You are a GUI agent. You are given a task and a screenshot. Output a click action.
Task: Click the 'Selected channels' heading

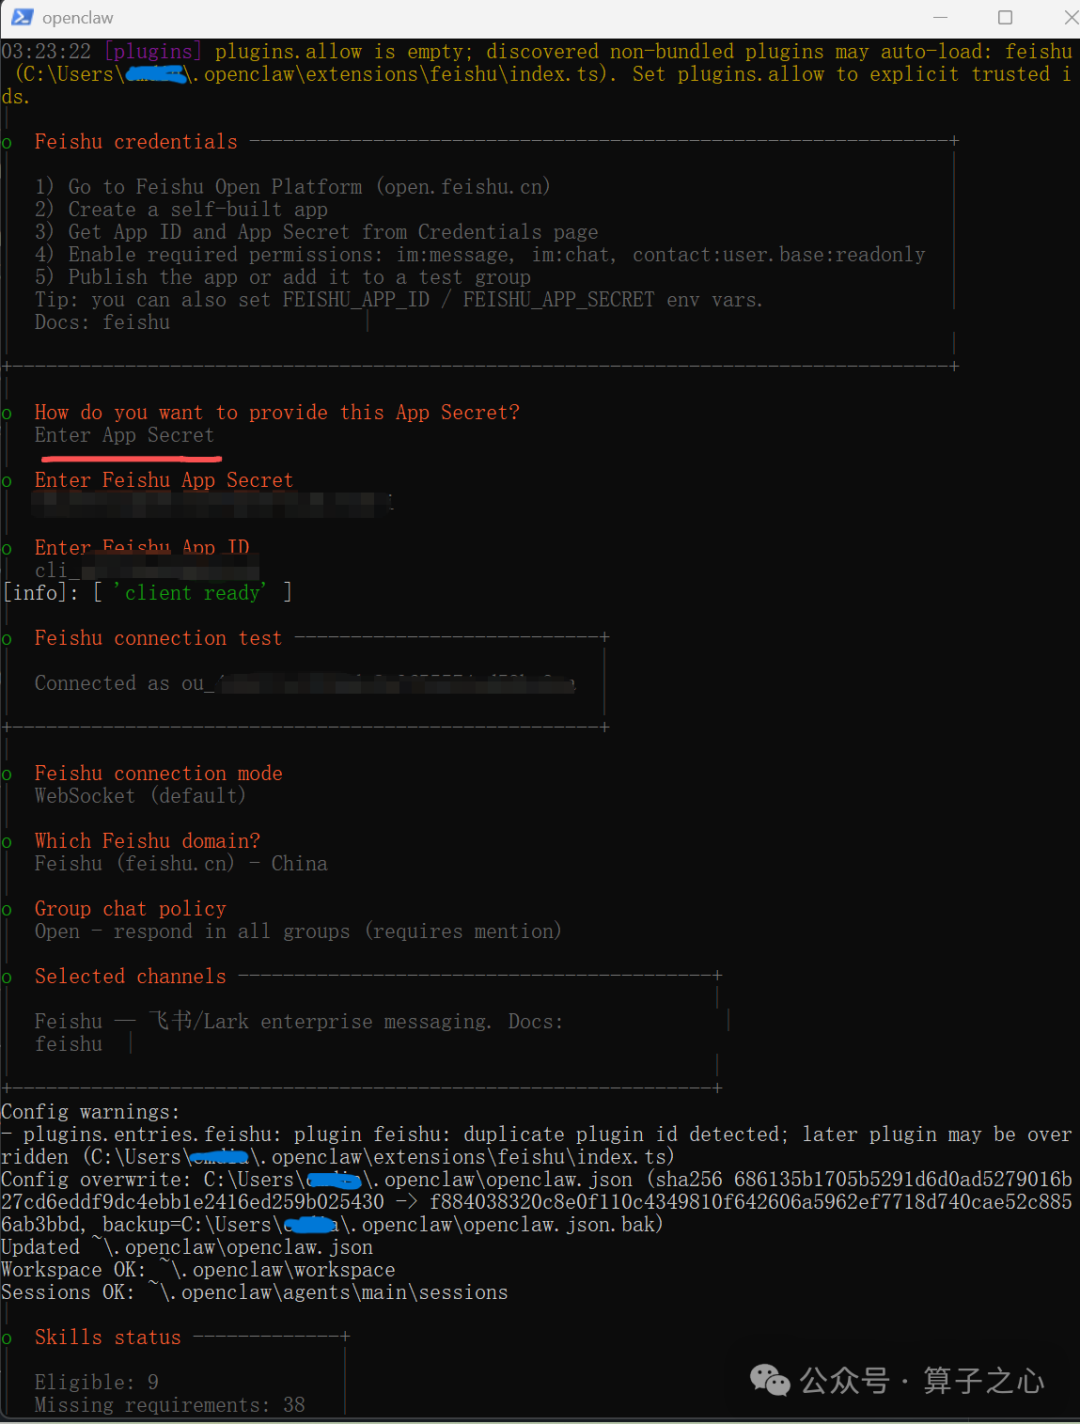pos(130,977)
